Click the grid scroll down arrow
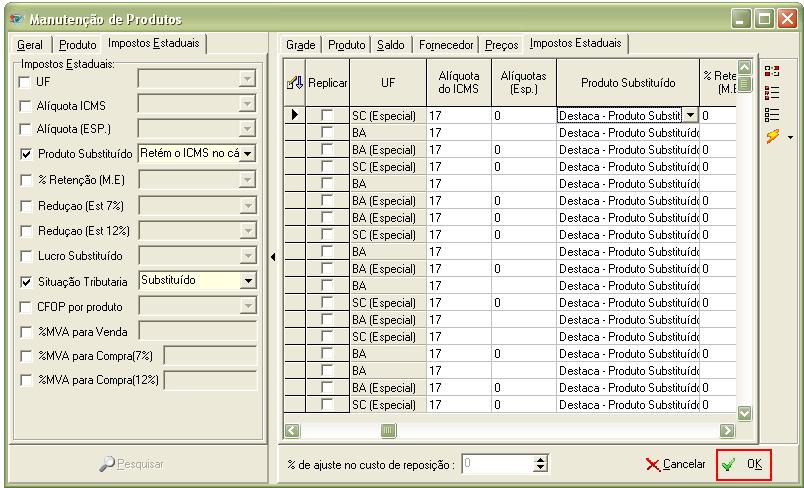The width and height of the screenshot is (804, 488). [745, 413]
